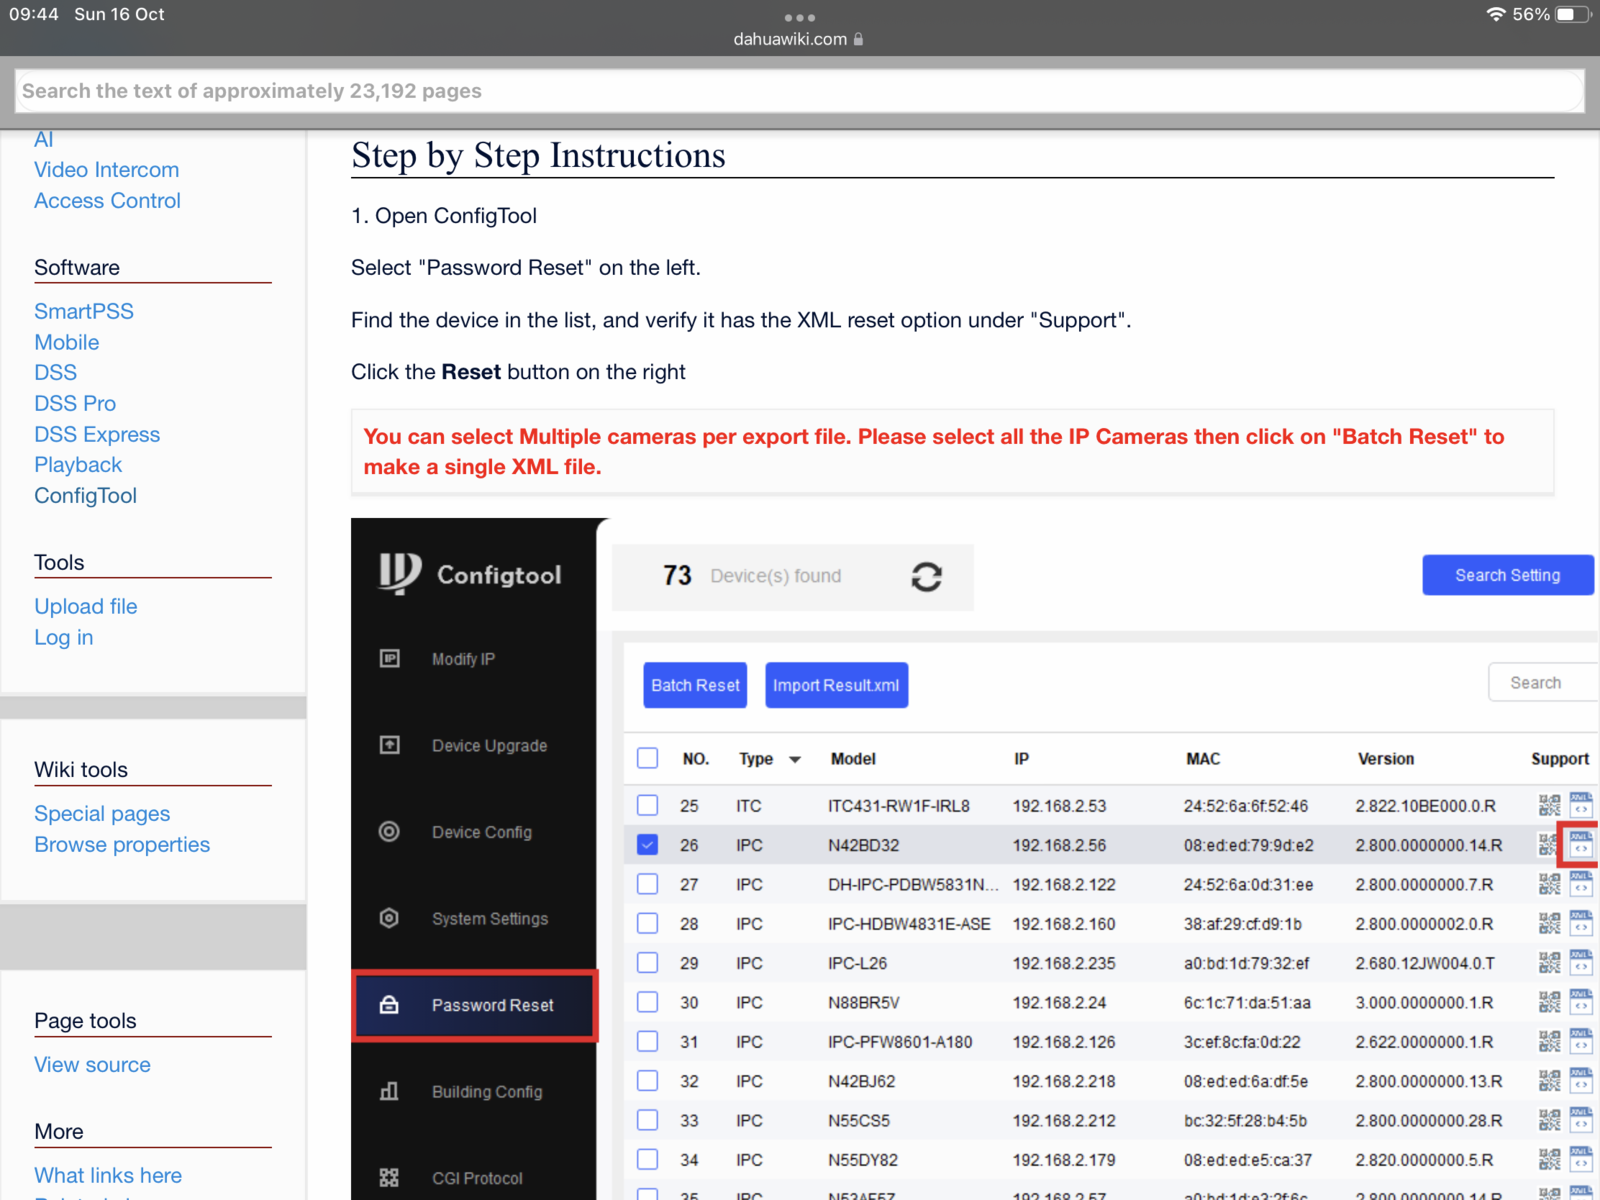
Task: Tick the select-all checkbox in table header
Action: point(648,758)
